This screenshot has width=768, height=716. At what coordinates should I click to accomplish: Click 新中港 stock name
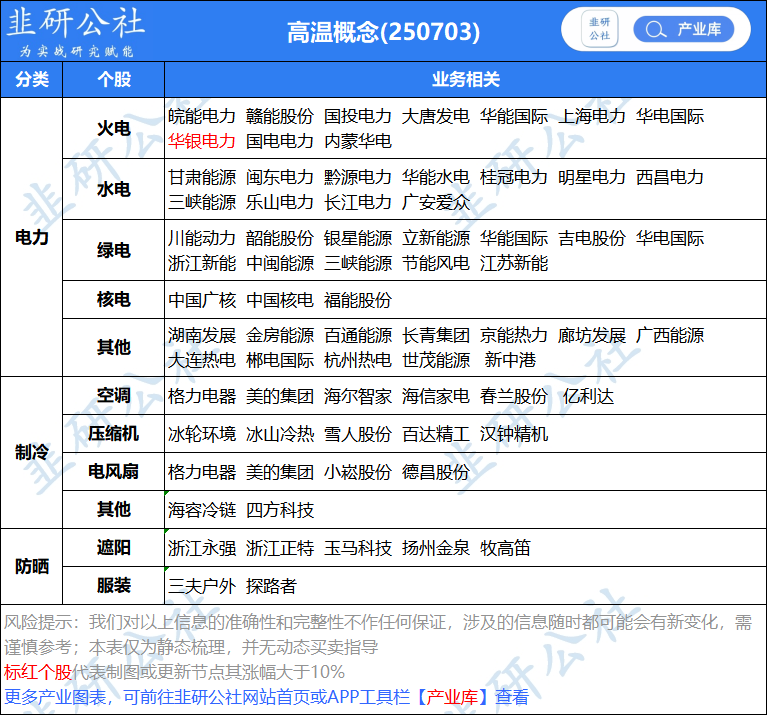[x=510, y=360]
